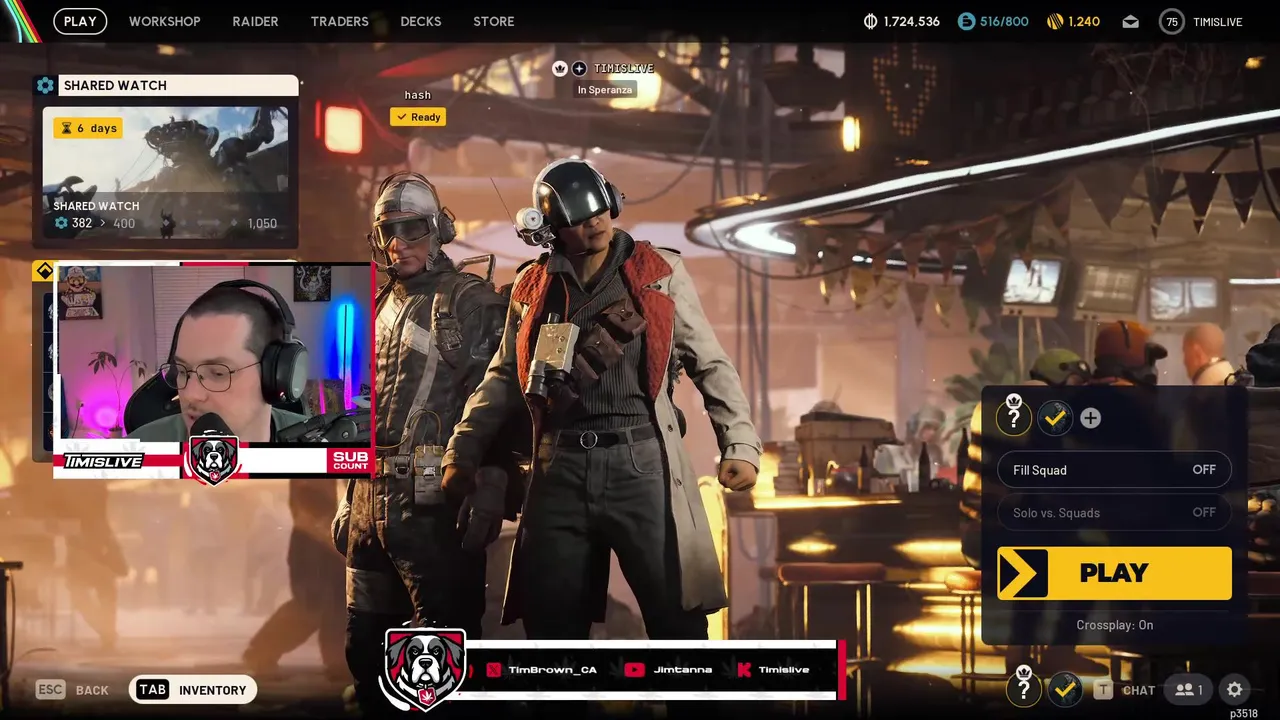Go to the TRADERS tab
Image resolution: width=1280 pixels, height=720 pixels.
point(339,21)
